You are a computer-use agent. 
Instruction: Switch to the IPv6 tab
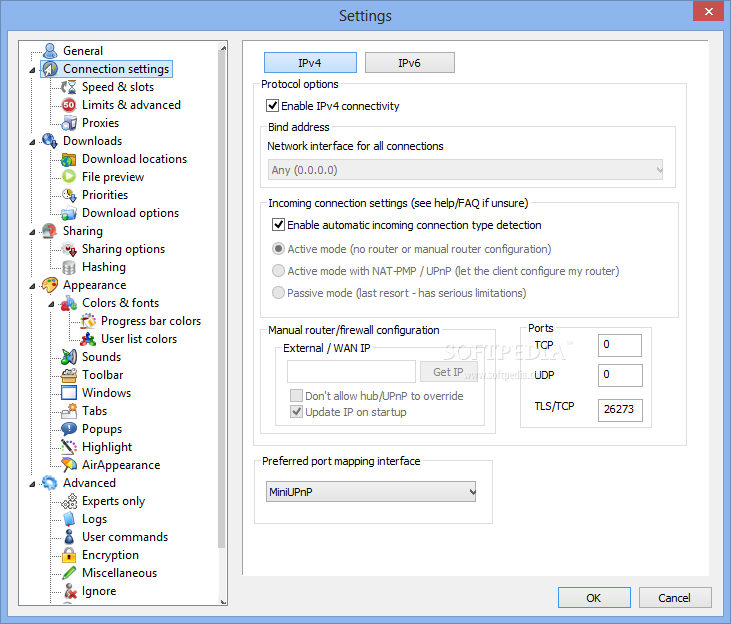pyautogui.click(x=409, y=63)
